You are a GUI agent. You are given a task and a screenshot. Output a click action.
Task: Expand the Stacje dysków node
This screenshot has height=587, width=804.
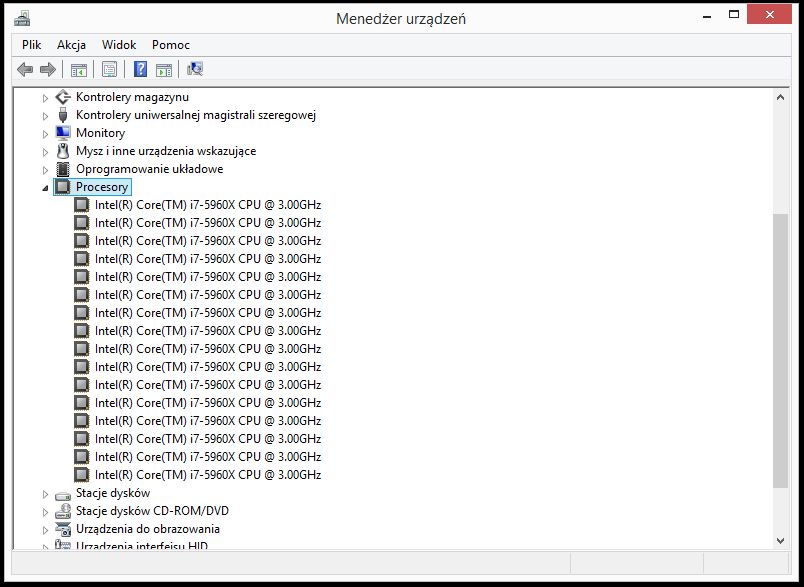pyautogui.click(x=45, y=494)
